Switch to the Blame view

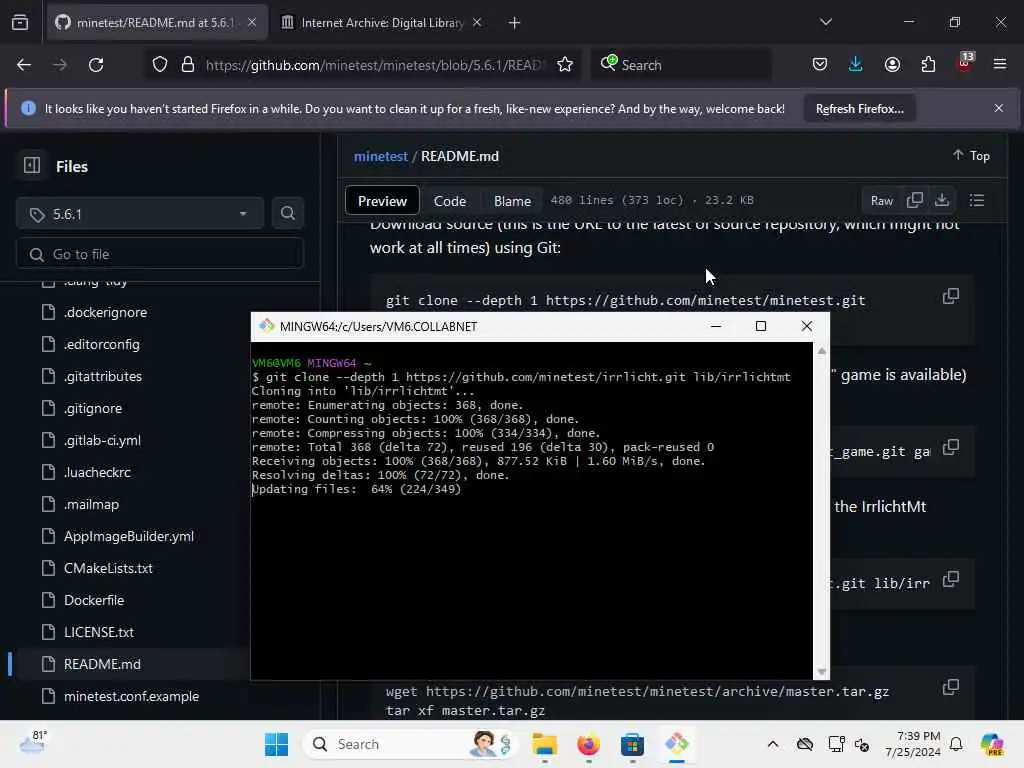[512, 201]
